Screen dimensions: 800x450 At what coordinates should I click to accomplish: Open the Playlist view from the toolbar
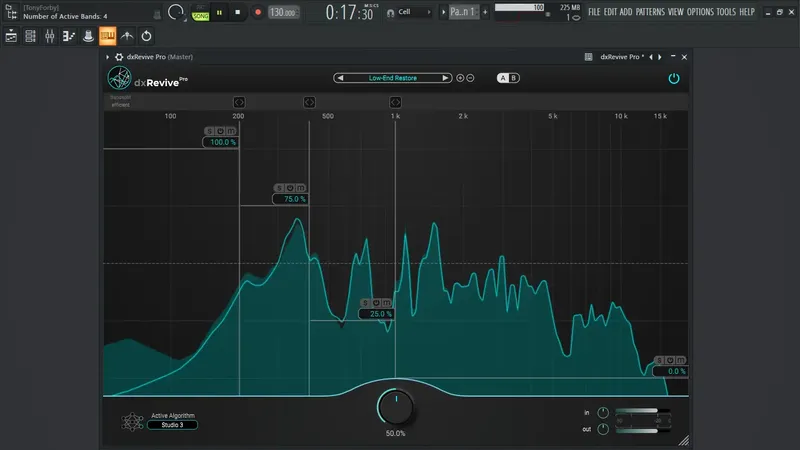pos(11,36)
